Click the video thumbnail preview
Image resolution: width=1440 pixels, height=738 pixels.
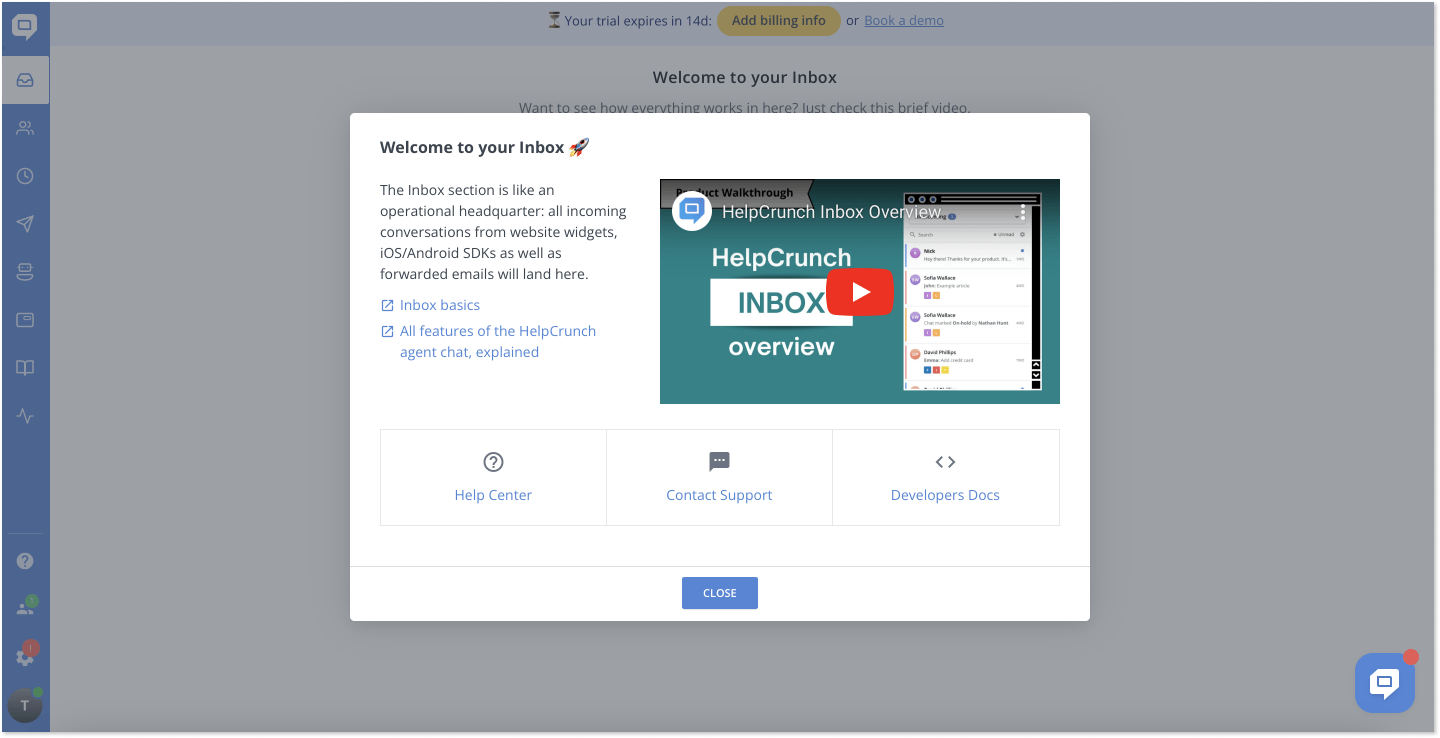coord(860,292)
